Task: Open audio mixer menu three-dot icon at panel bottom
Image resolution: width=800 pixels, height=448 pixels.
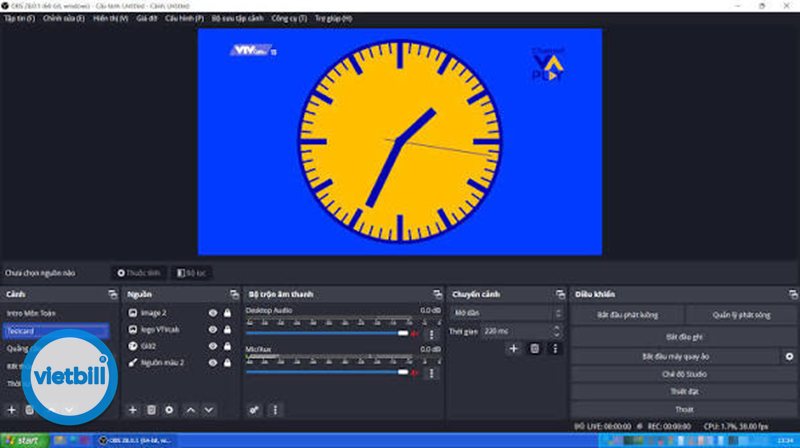Action: (x=275, y=410)
